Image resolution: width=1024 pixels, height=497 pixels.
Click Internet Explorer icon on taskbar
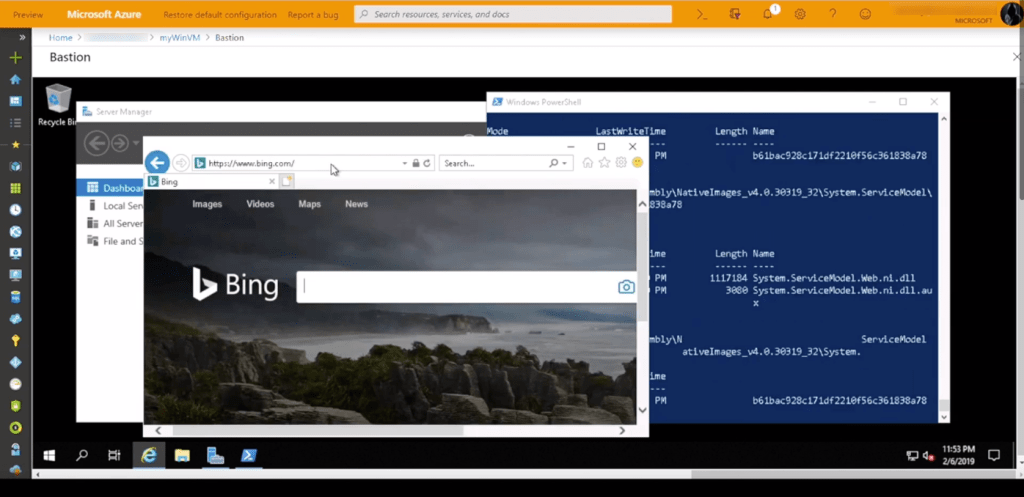click(149, 455)
